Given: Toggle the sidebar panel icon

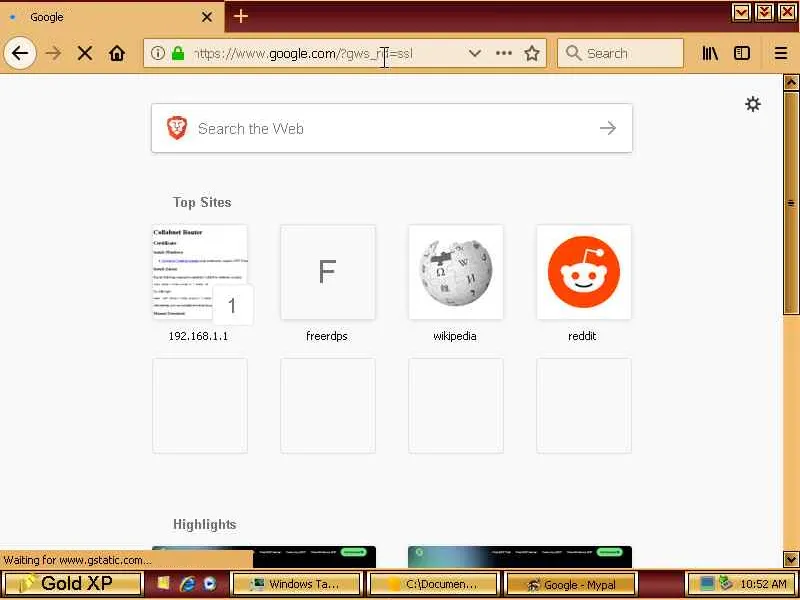Looking at the screenshot, I should click(742, 53).
